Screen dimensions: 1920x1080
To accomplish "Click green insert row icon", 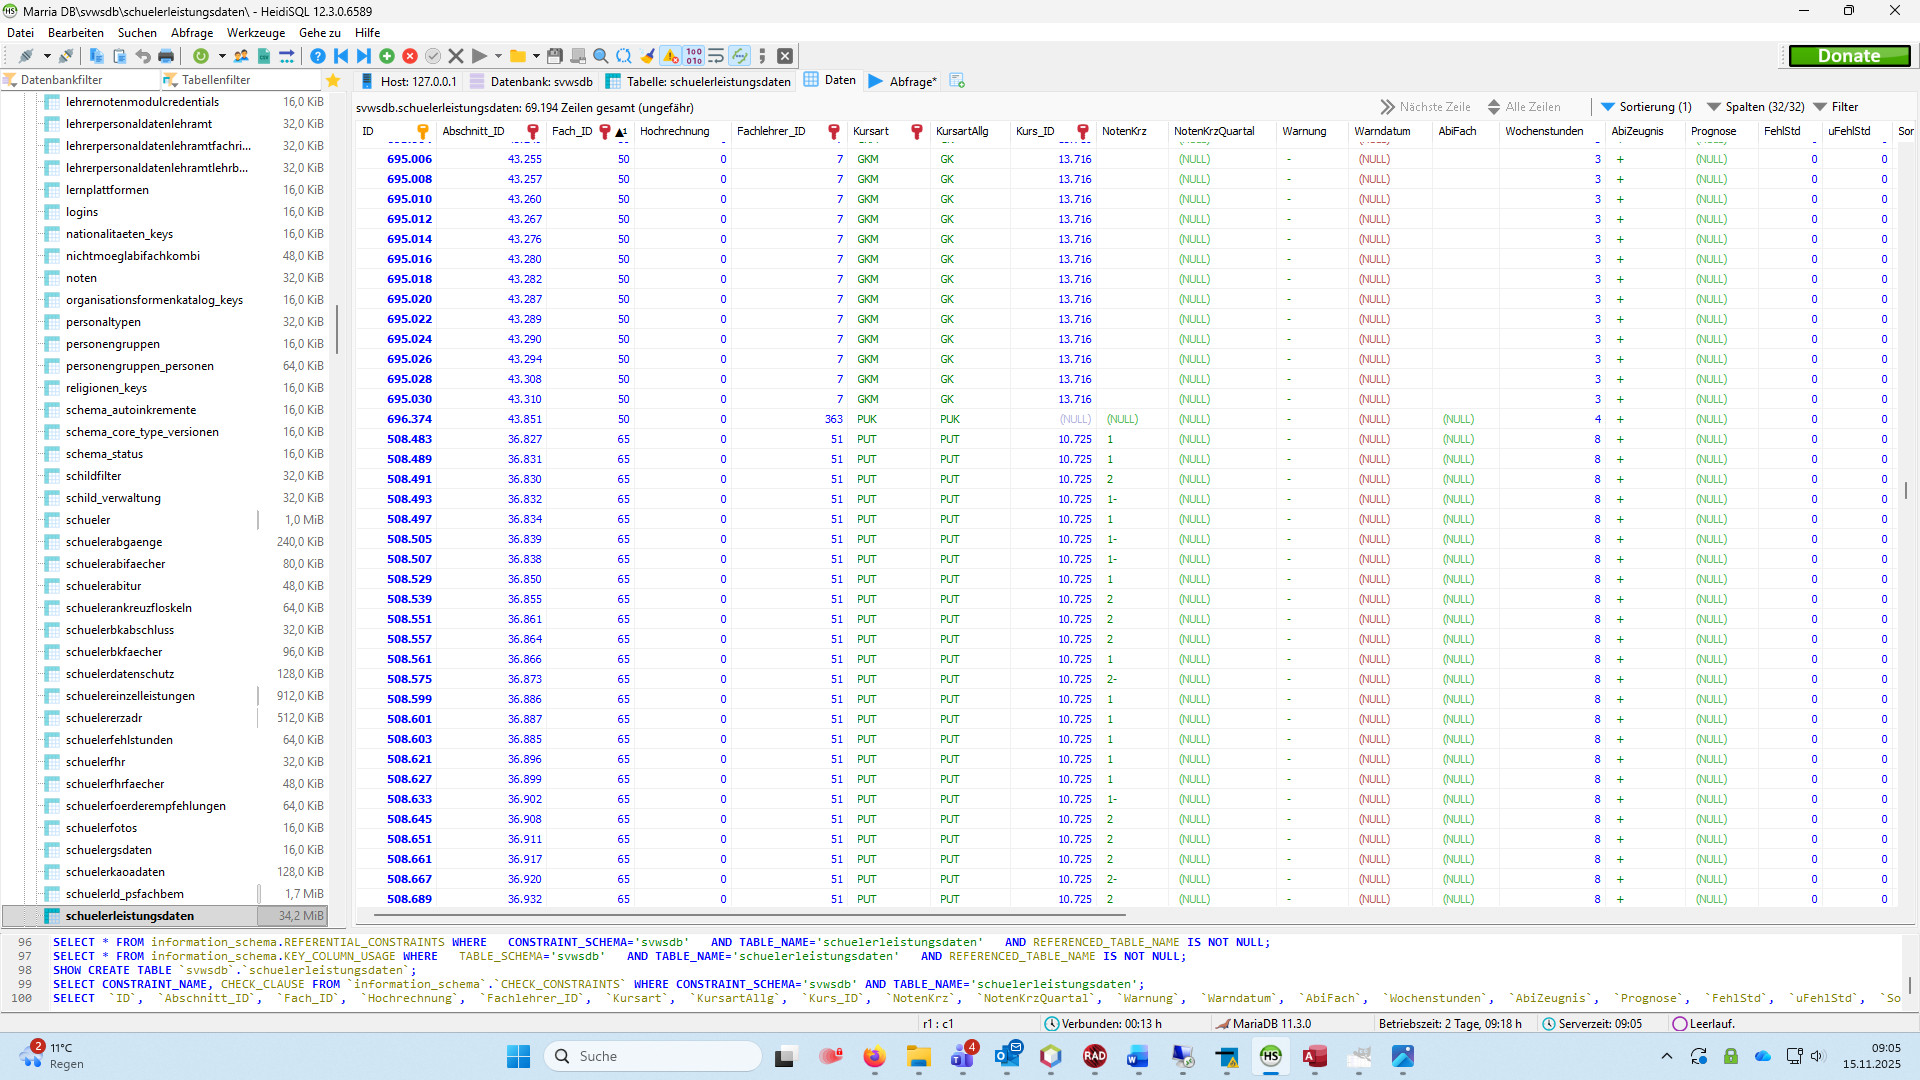I will (387, 56).
